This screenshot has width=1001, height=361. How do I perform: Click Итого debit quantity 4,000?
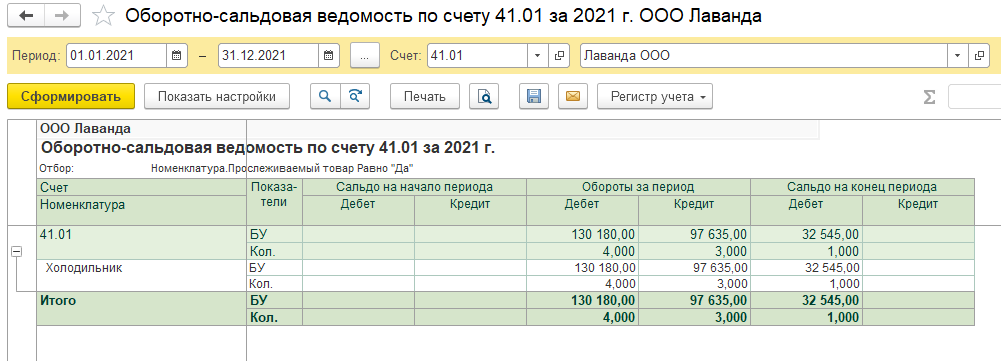click(582, 317)
